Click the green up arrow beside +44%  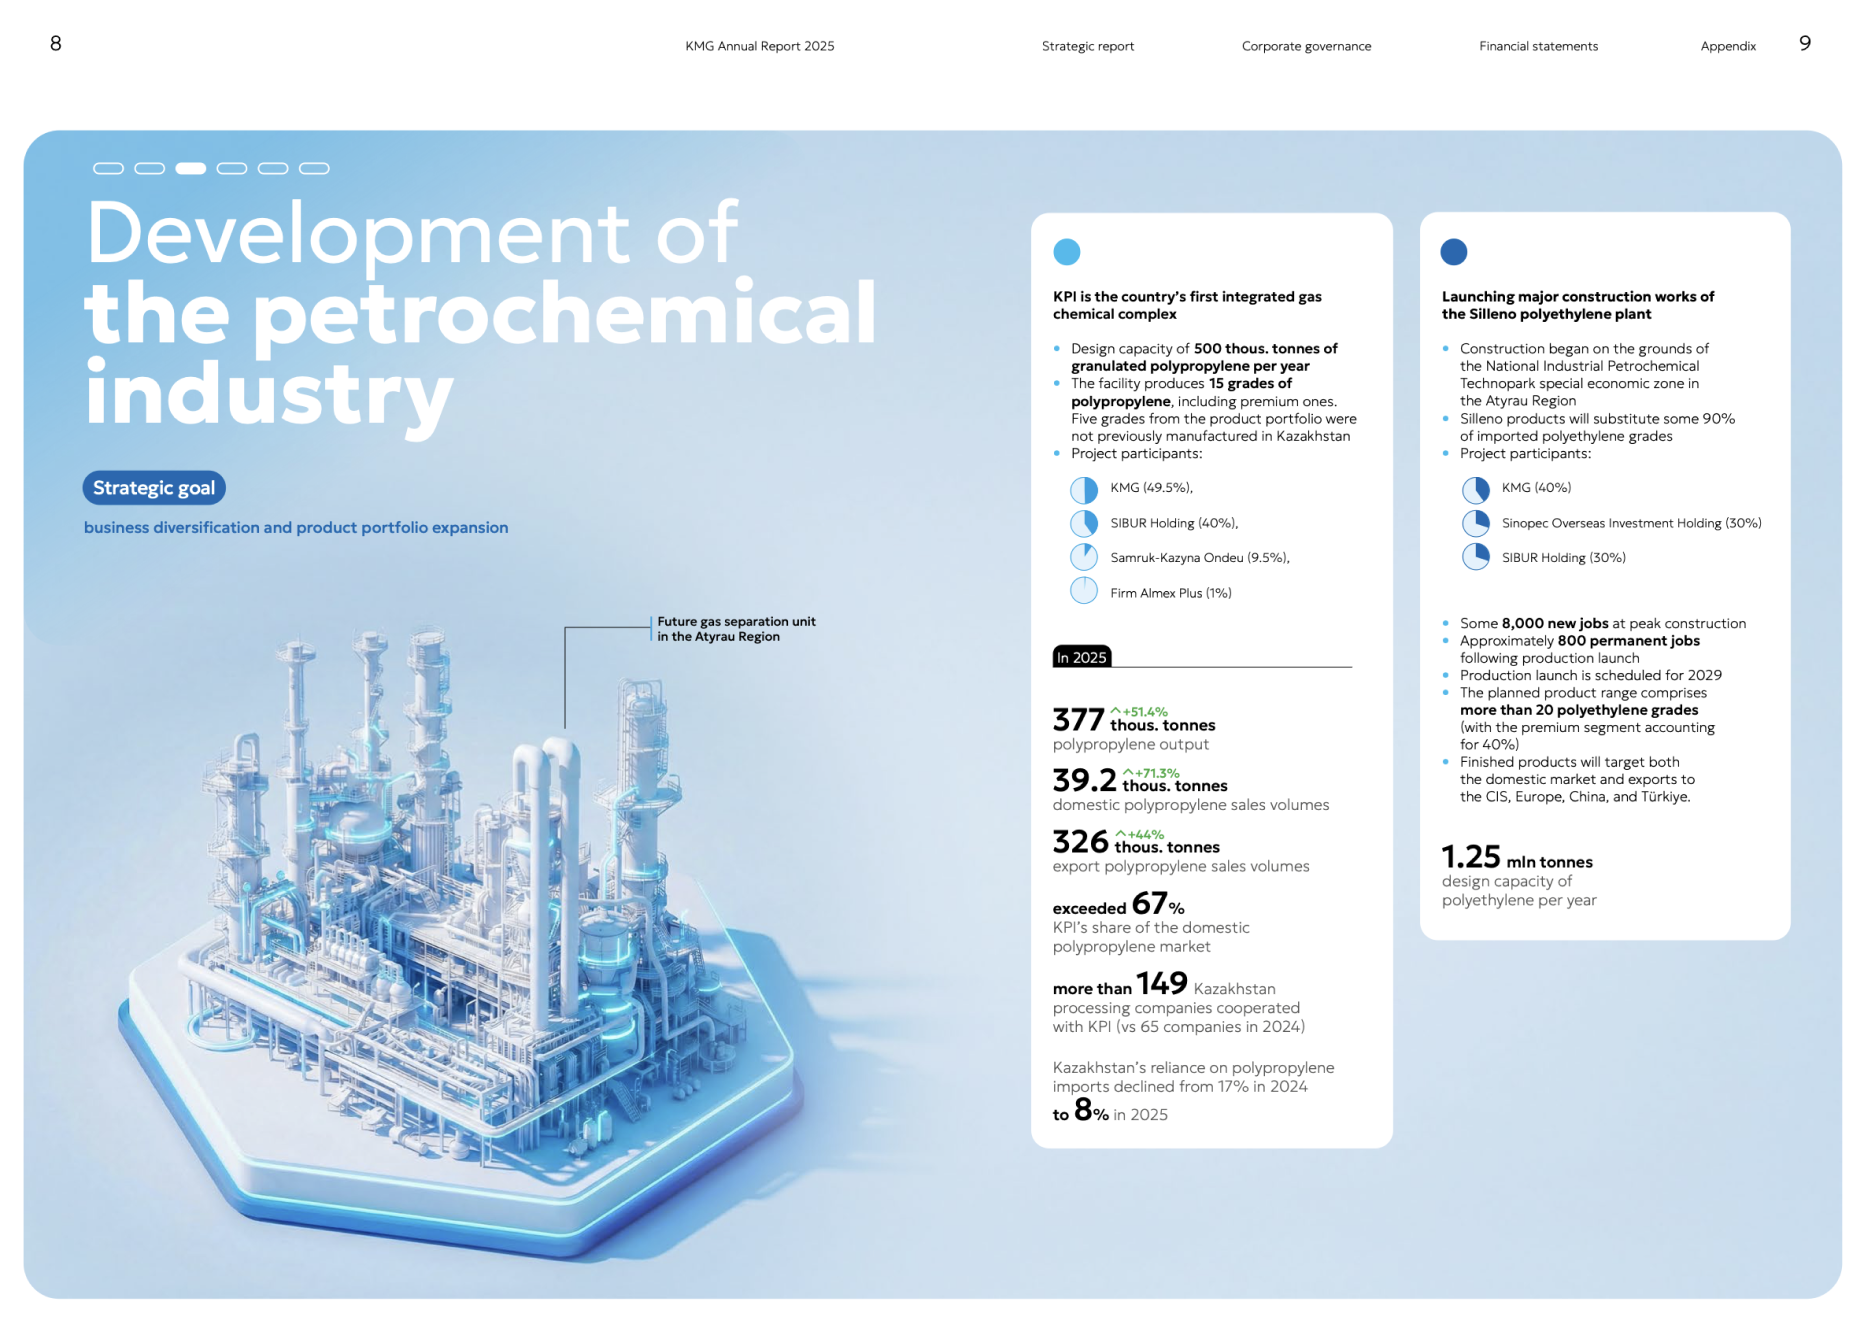pos(1121,834)
